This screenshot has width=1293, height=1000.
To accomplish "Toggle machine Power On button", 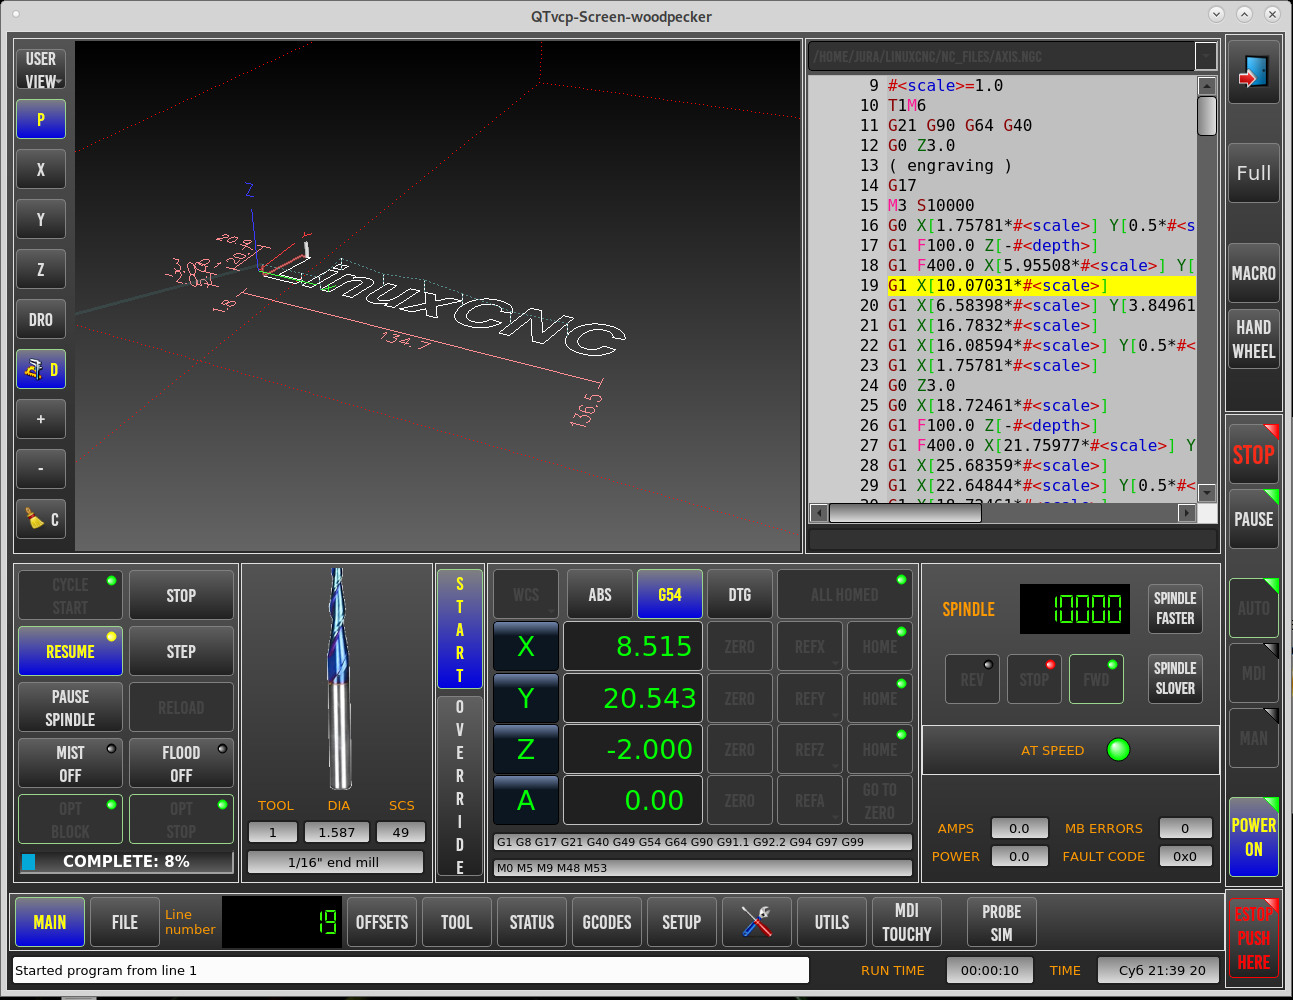I will (1254, 837).
